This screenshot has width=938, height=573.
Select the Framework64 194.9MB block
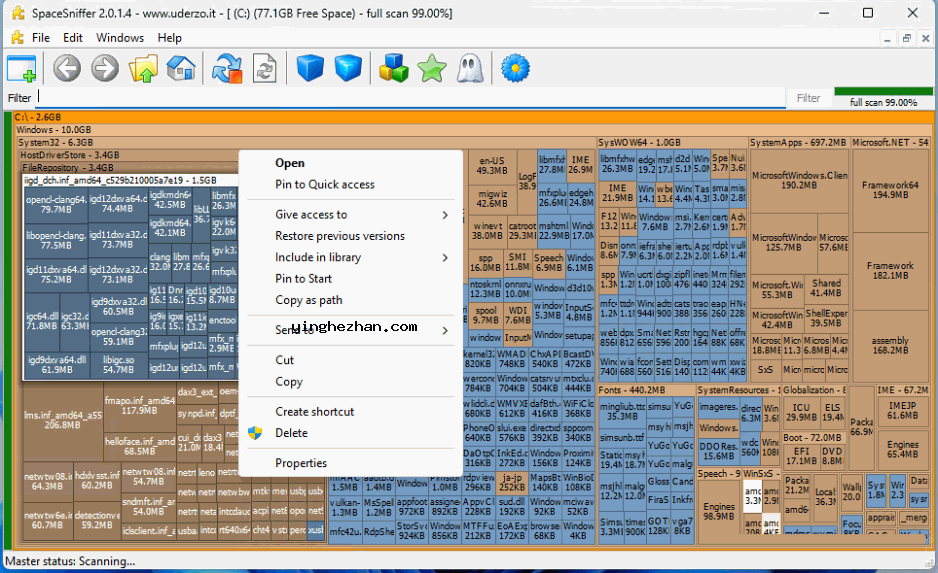coord(890,190)
